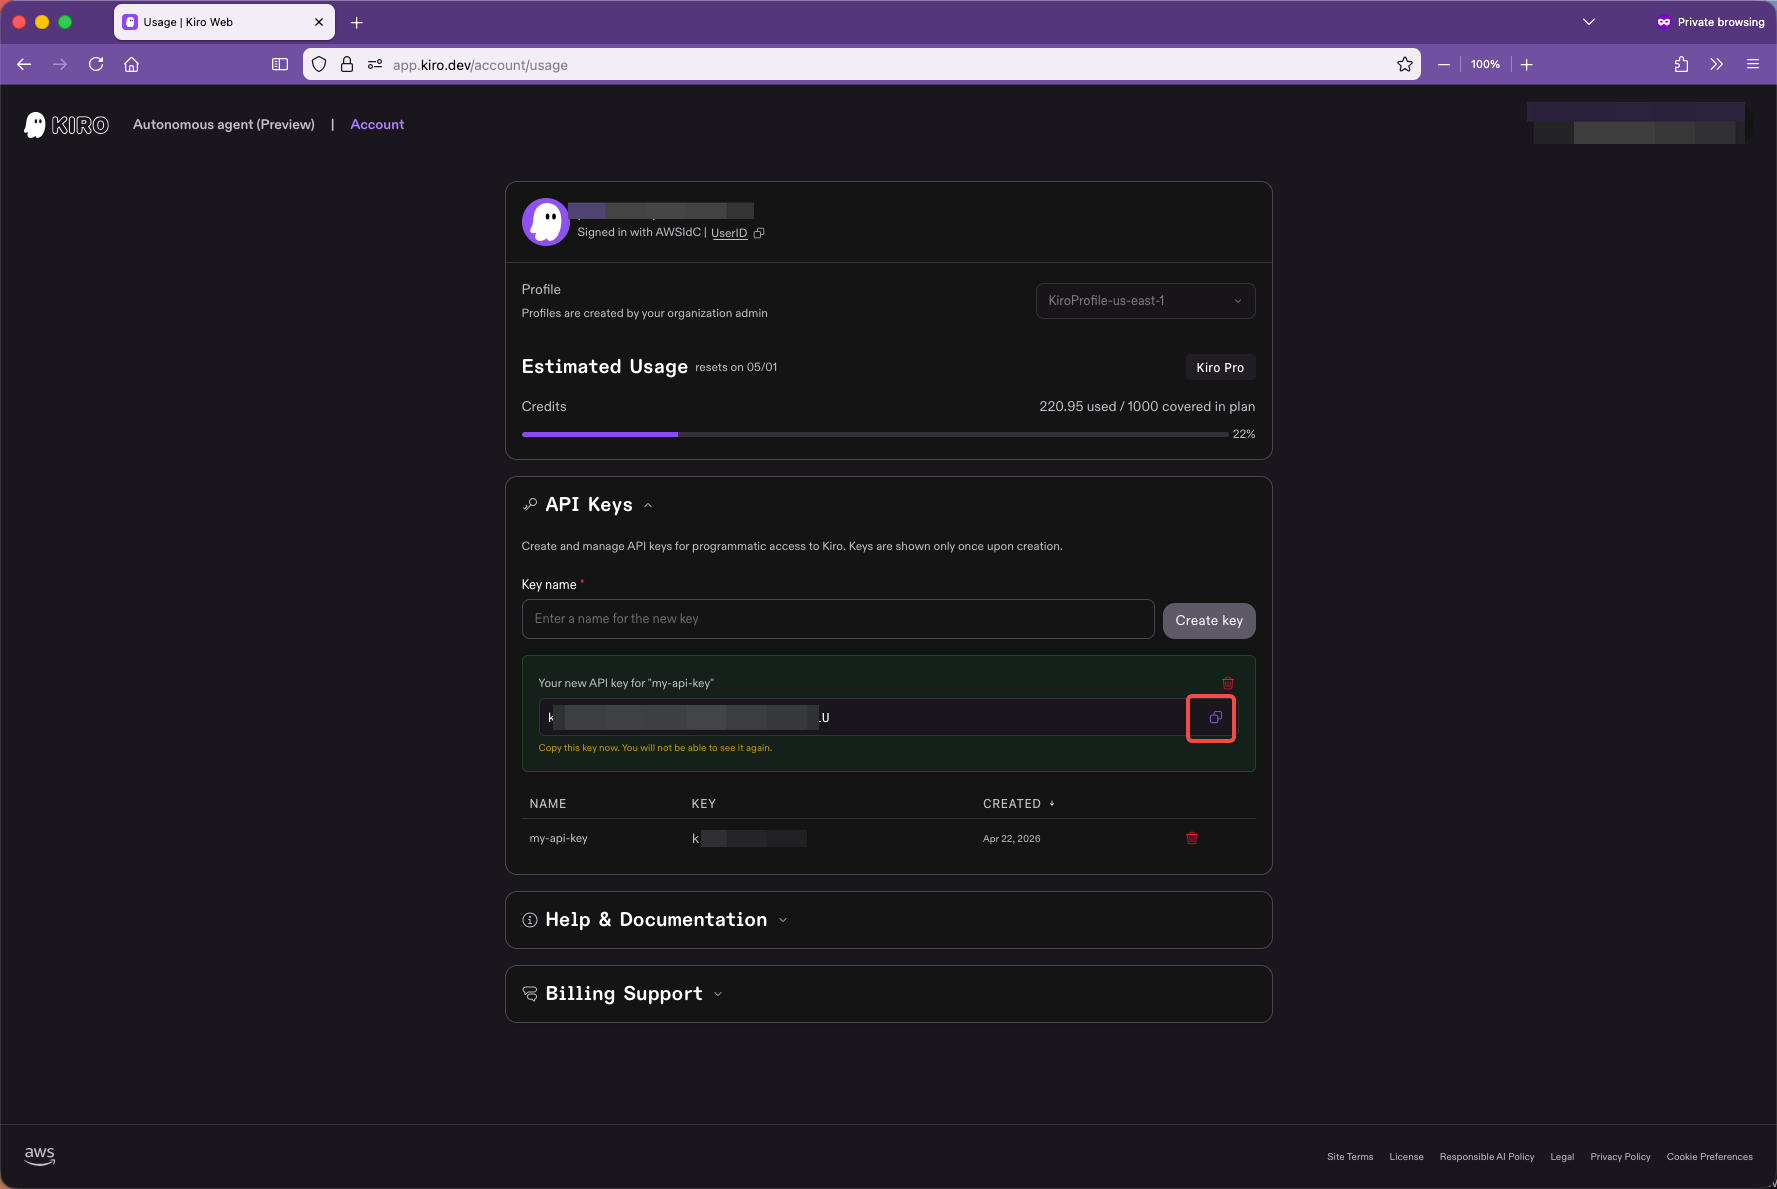Open the Autonomous agent (Preview) tab
This screenshot has height=1189, width=1777.
[223, 125]
